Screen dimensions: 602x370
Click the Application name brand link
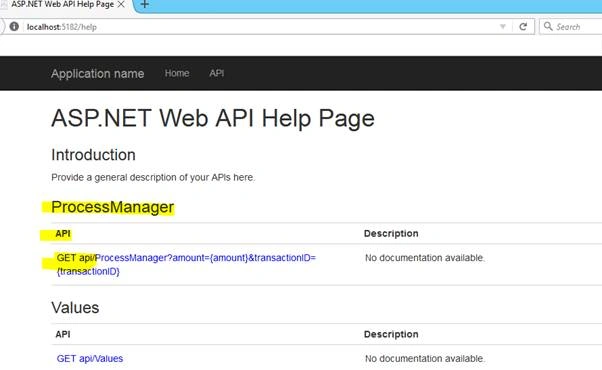coord(98,73)
